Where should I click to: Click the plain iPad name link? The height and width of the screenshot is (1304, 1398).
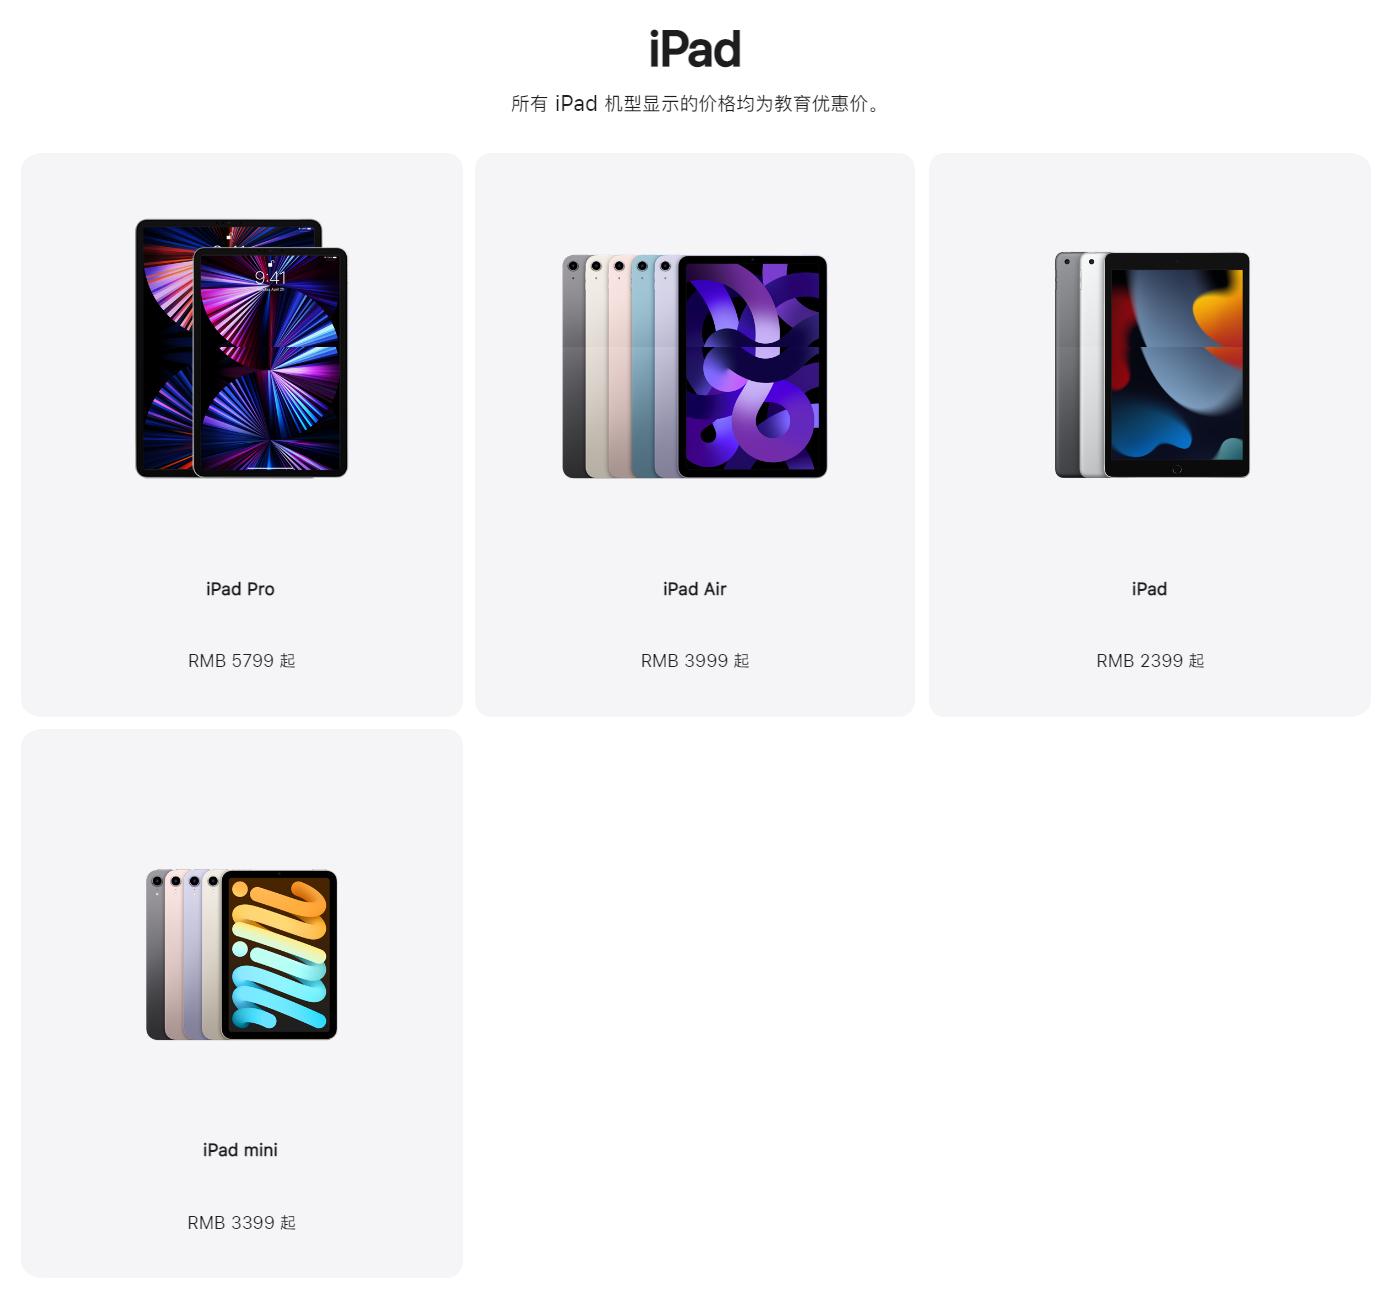[x=1149, y=589]
